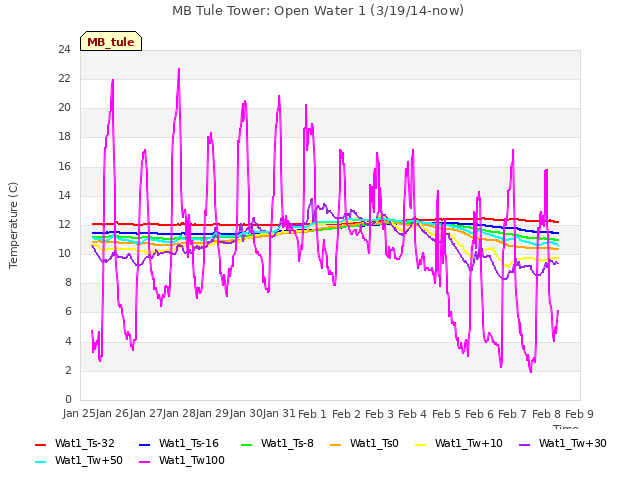
Task: Select the Wat1_Ts0 legend label
Action: click(x=374, y=444)
